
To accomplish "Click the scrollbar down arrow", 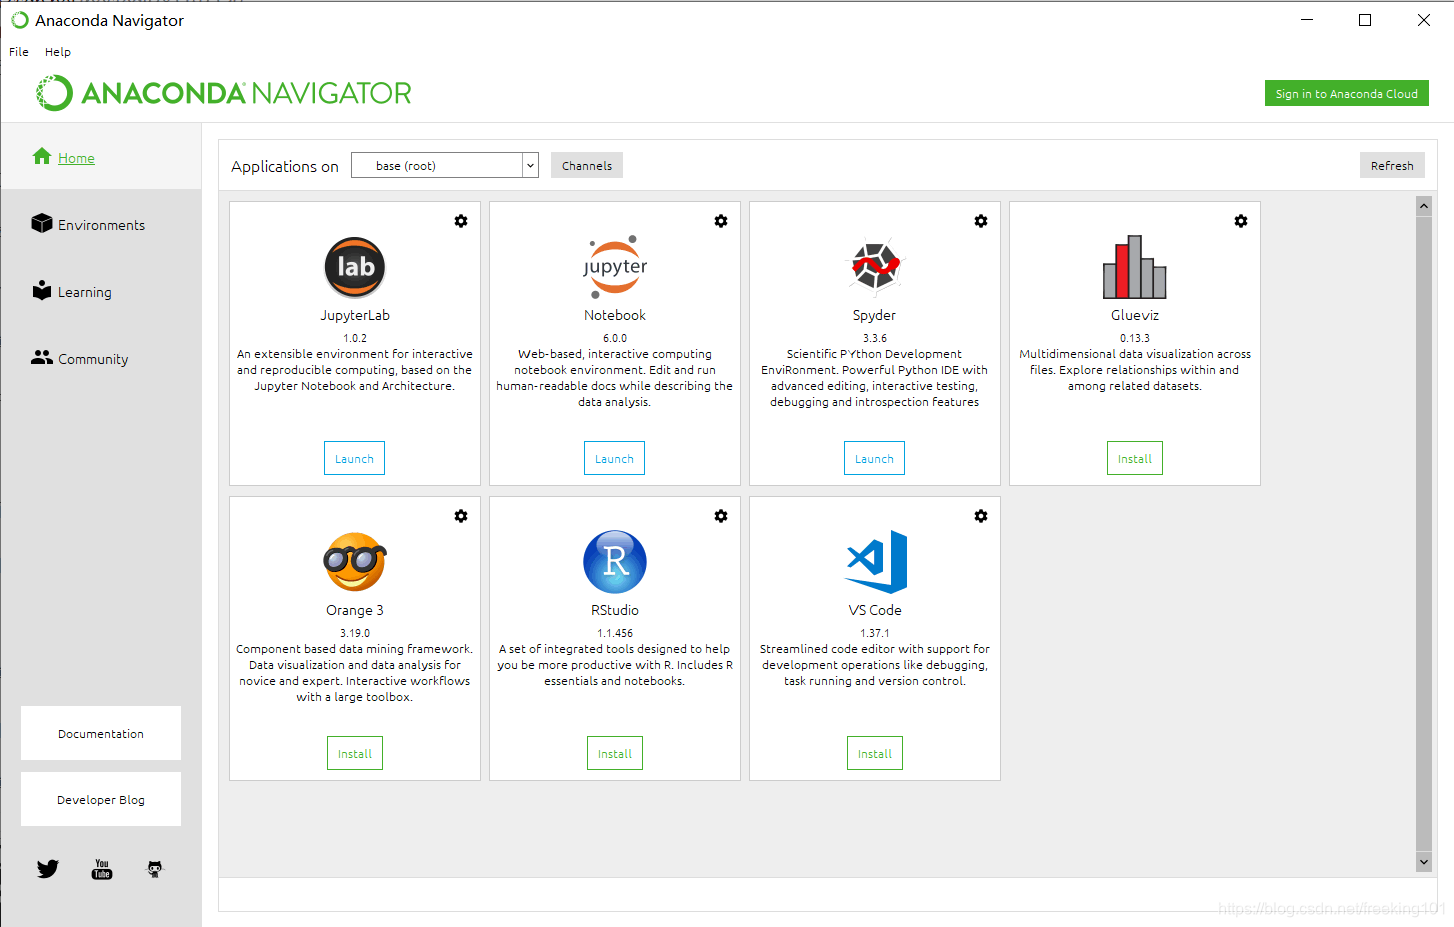I will pos(1424,861).
